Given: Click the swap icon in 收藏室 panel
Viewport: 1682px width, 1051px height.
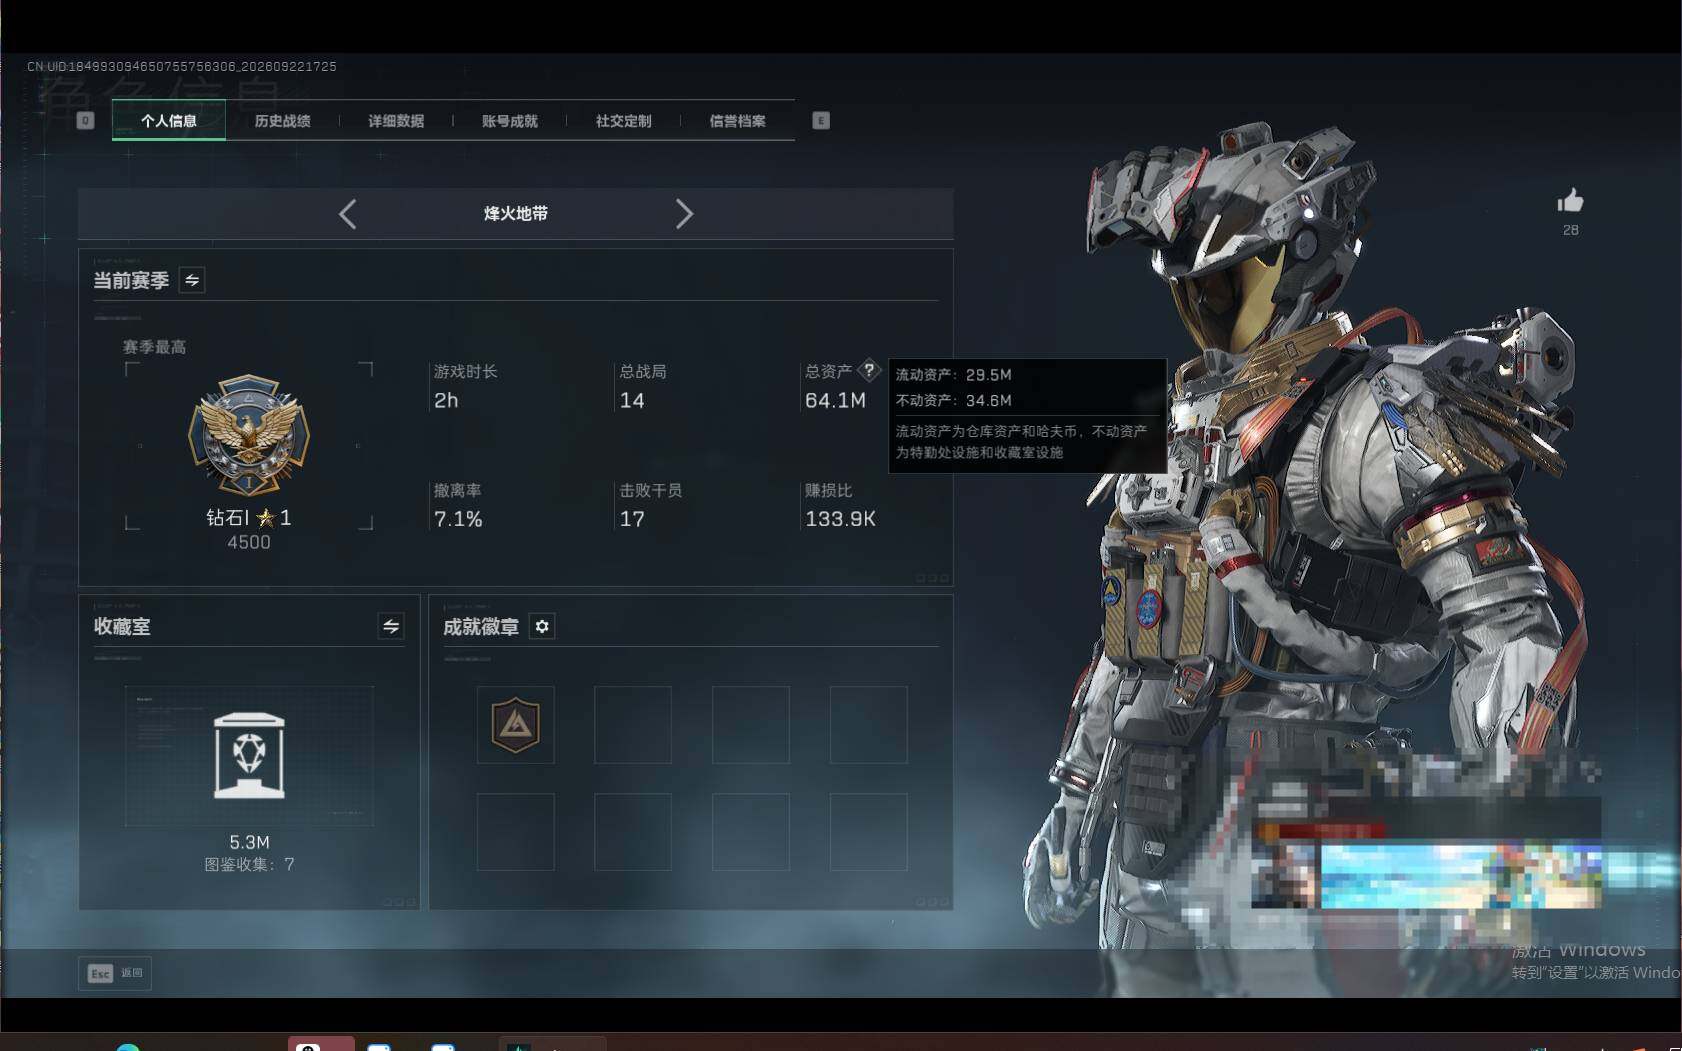Looking at the screenshot, I should [391, 626].
